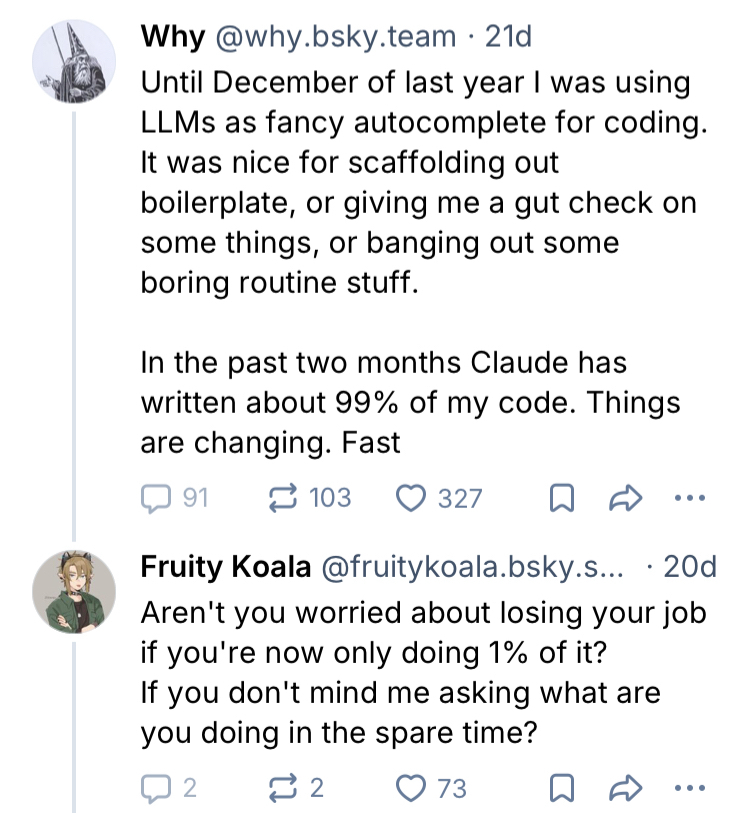This screenshot has height=813, width=750.
Task: Open the Why display name link
Action: coord(172,37)
